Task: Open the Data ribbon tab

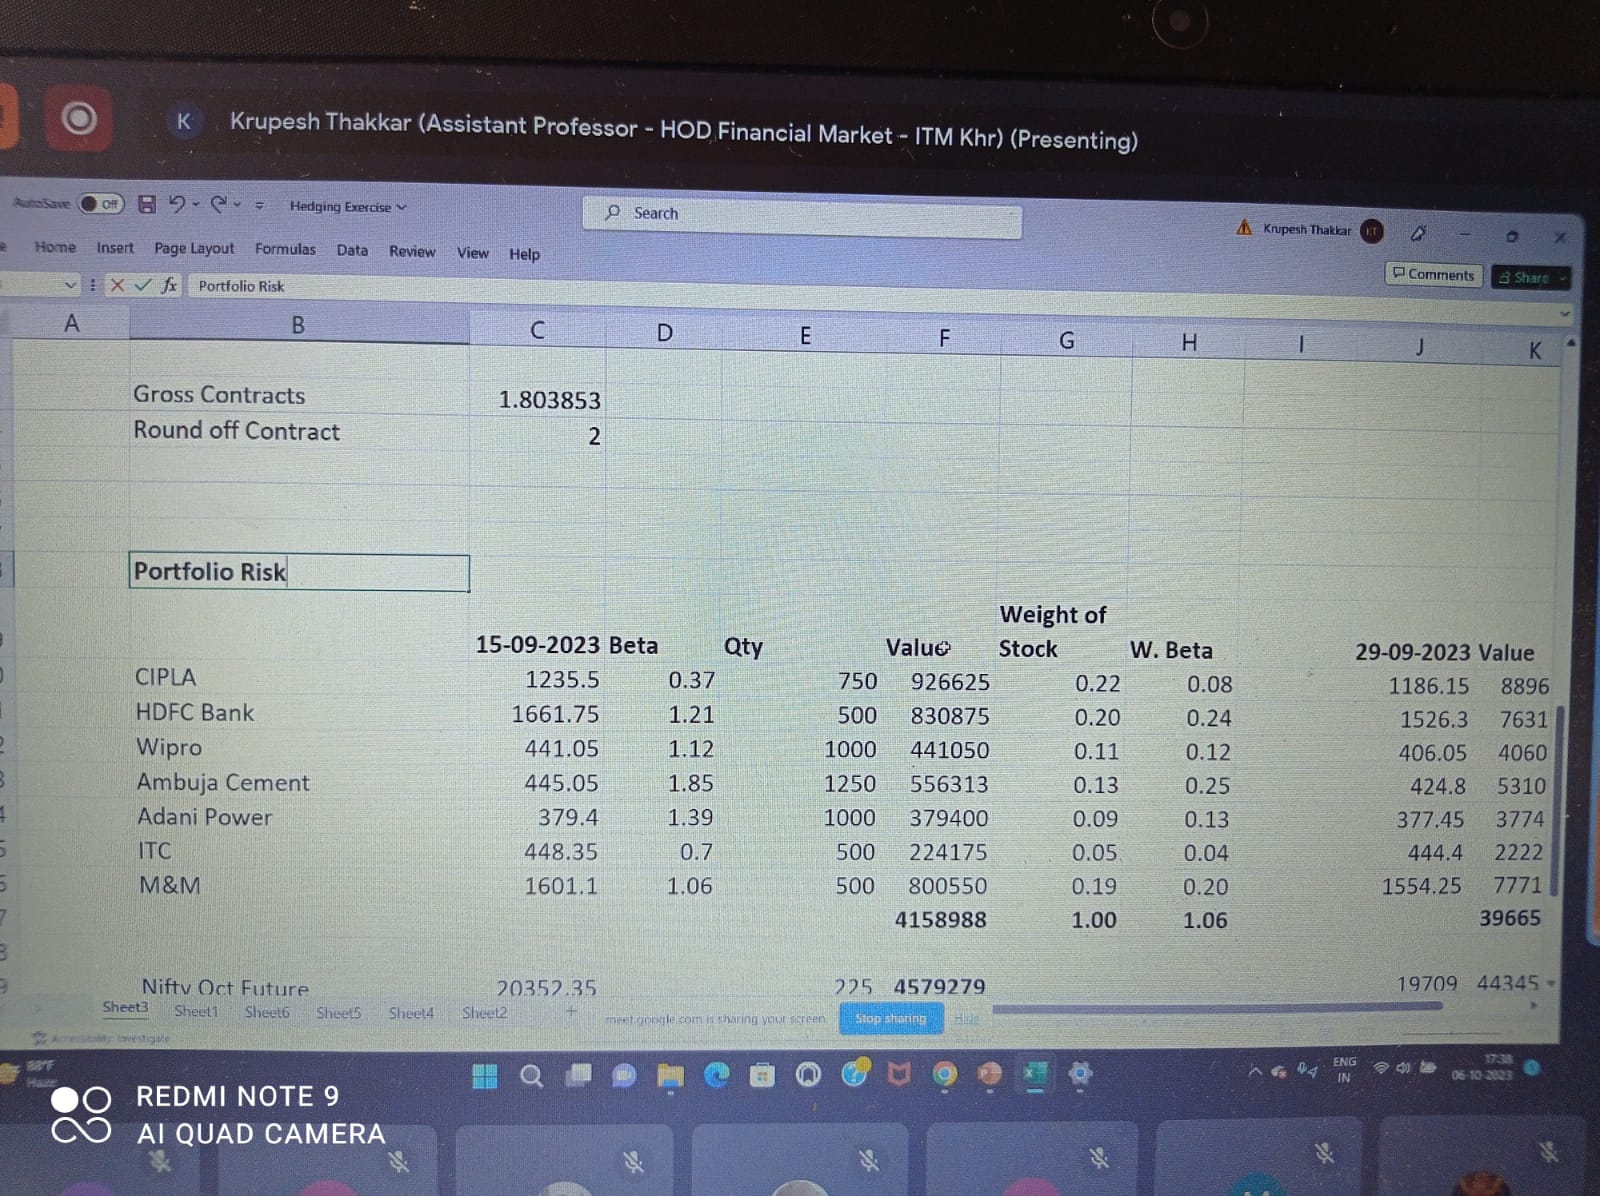Action: [352, 250]
